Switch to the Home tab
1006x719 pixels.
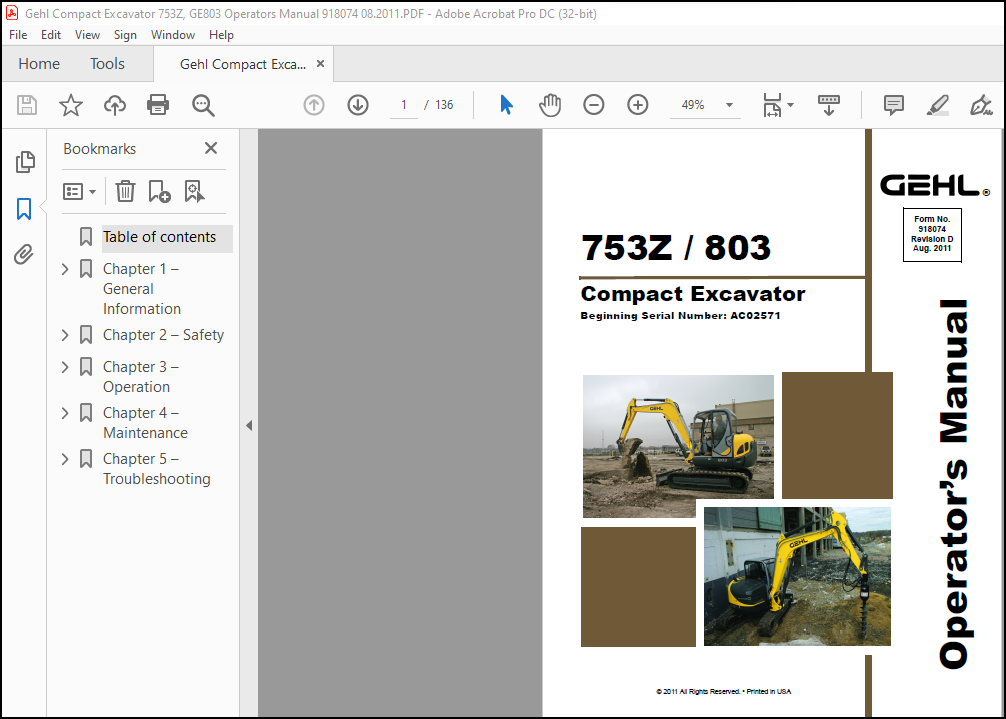[x=39, y=63]
